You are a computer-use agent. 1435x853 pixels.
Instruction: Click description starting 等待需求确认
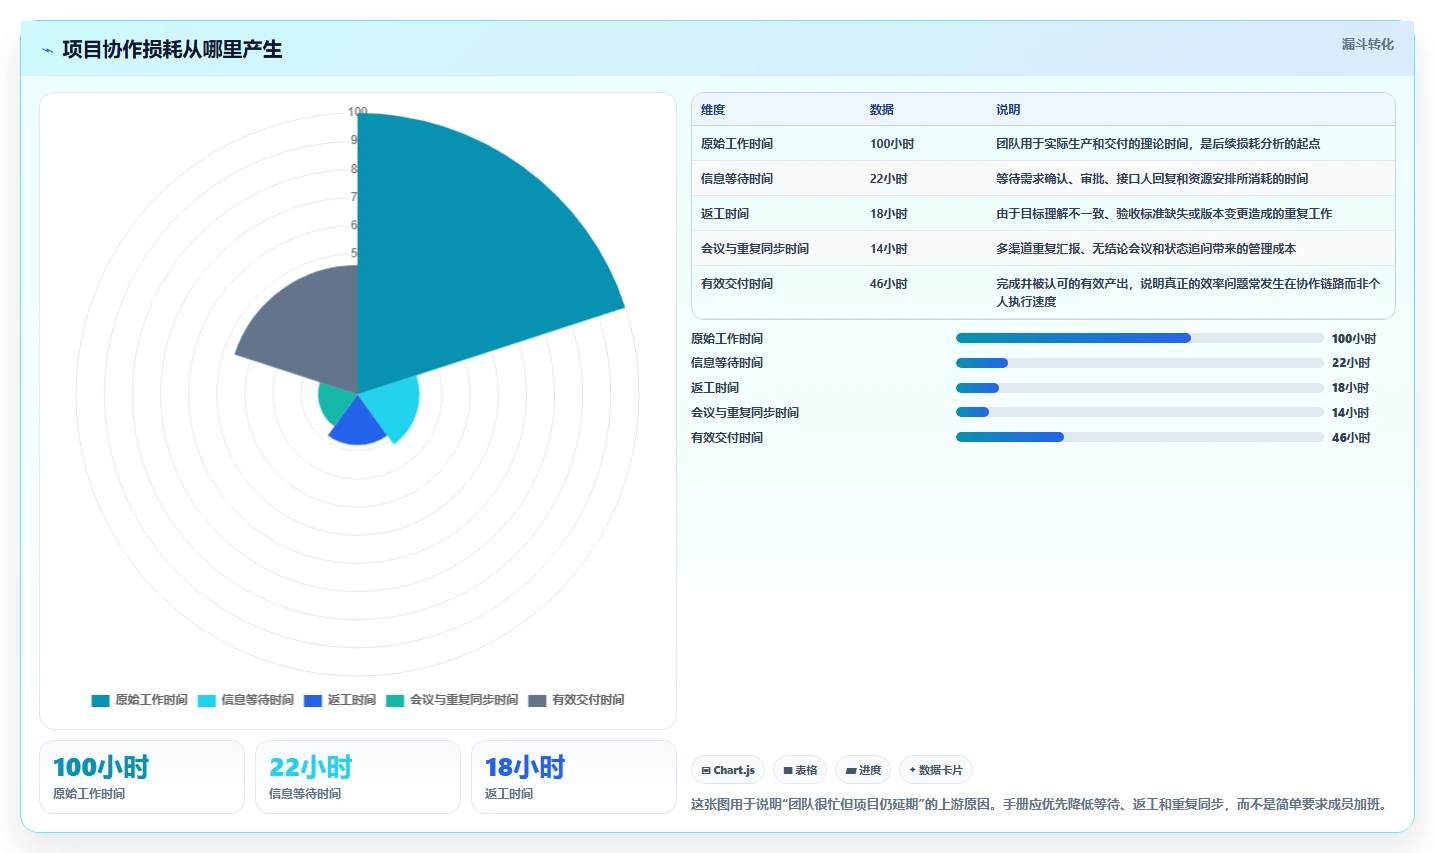(1152, 179)
